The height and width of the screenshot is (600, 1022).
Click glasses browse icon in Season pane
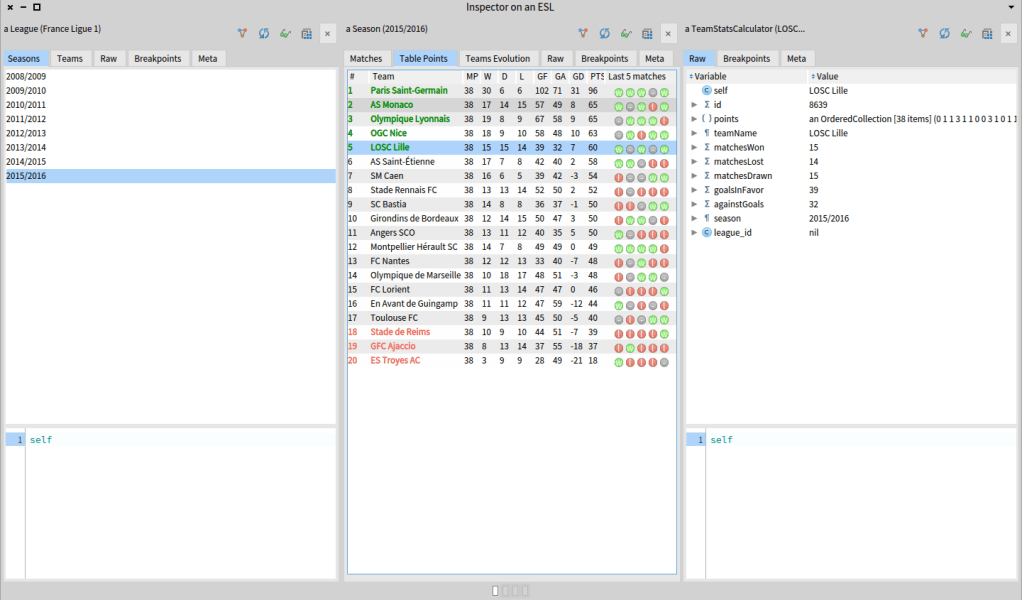[x=626, y=33]
